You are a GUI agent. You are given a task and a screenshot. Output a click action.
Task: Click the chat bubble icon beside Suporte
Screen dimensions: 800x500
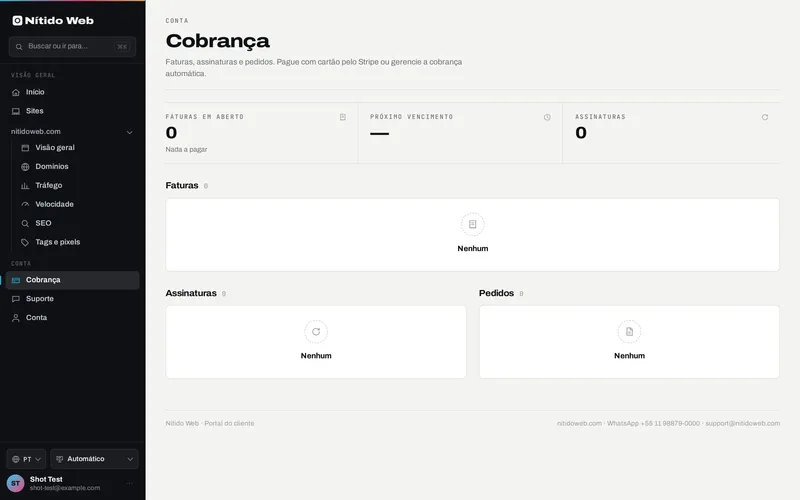(16, 299)
